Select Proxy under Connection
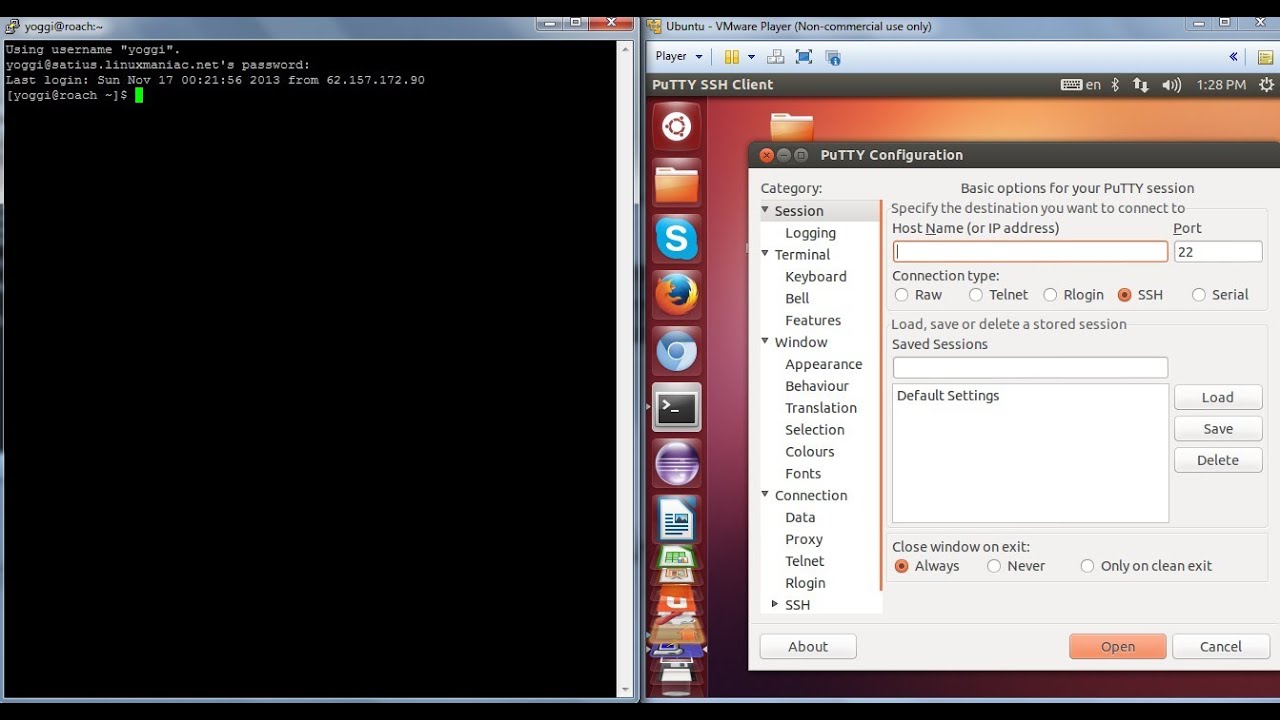 click(x=804, y=540)
